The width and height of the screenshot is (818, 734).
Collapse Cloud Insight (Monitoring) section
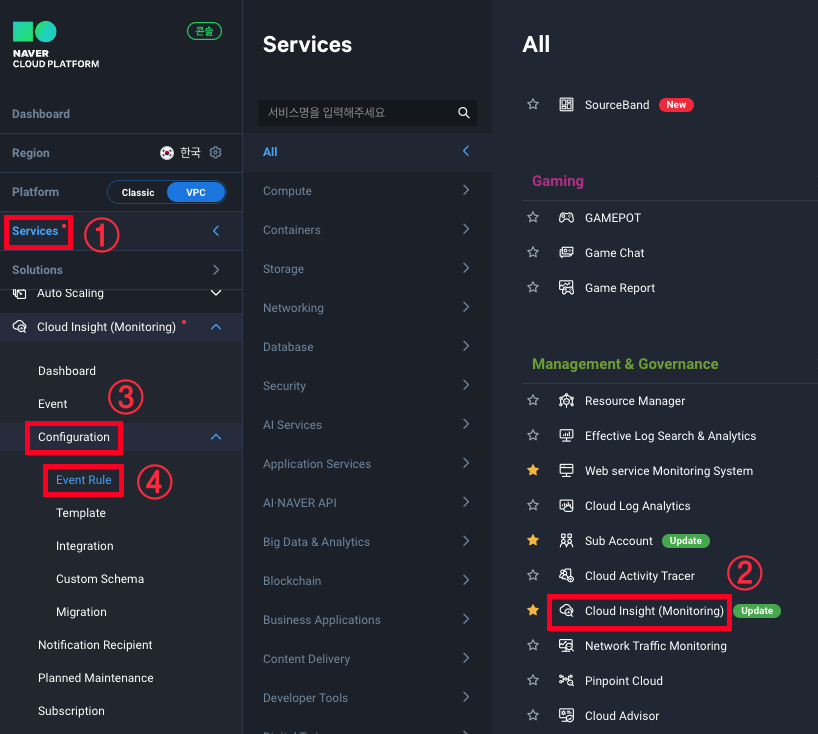[x=216, y=327]
